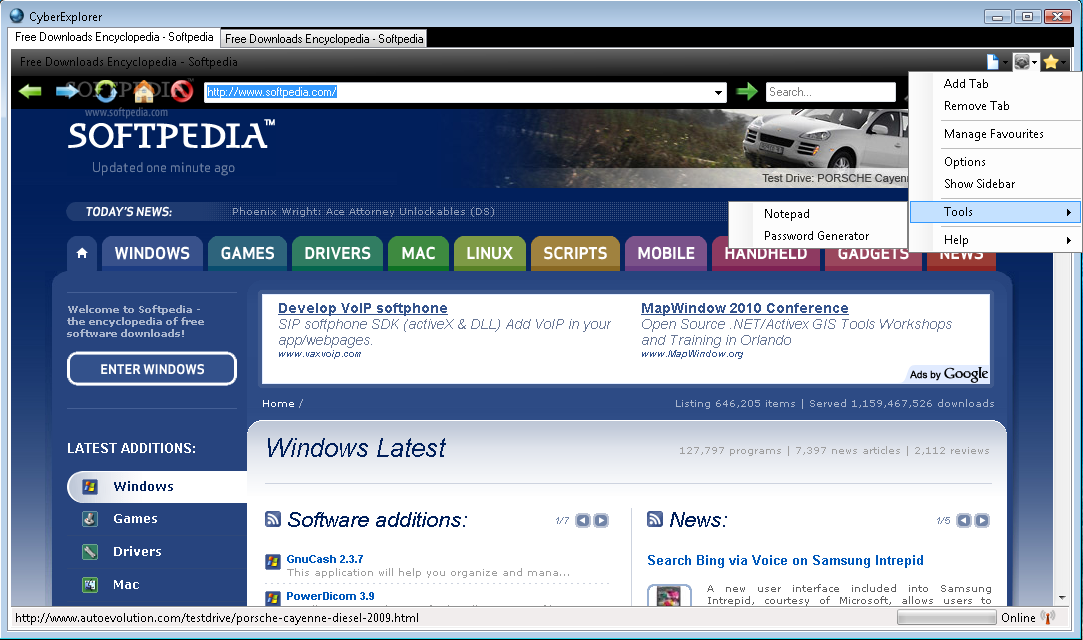Click the page scrollbar down arrow
This screenshot has width=1083, height=640.
point(1062,598)
